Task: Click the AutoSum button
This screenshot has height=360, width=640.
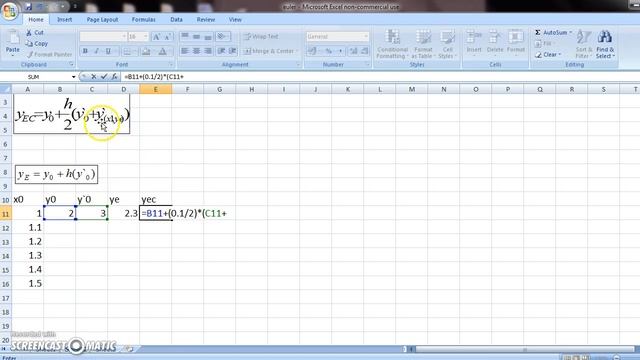Action: (x=553, y=32)
